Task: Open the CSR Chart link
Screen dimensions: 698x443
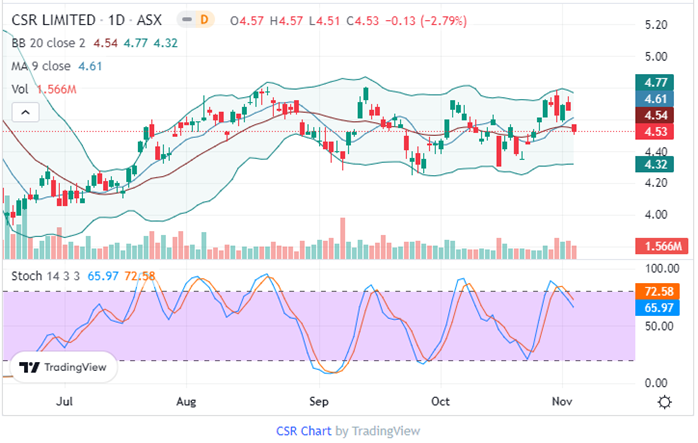Action: point(304,431)
